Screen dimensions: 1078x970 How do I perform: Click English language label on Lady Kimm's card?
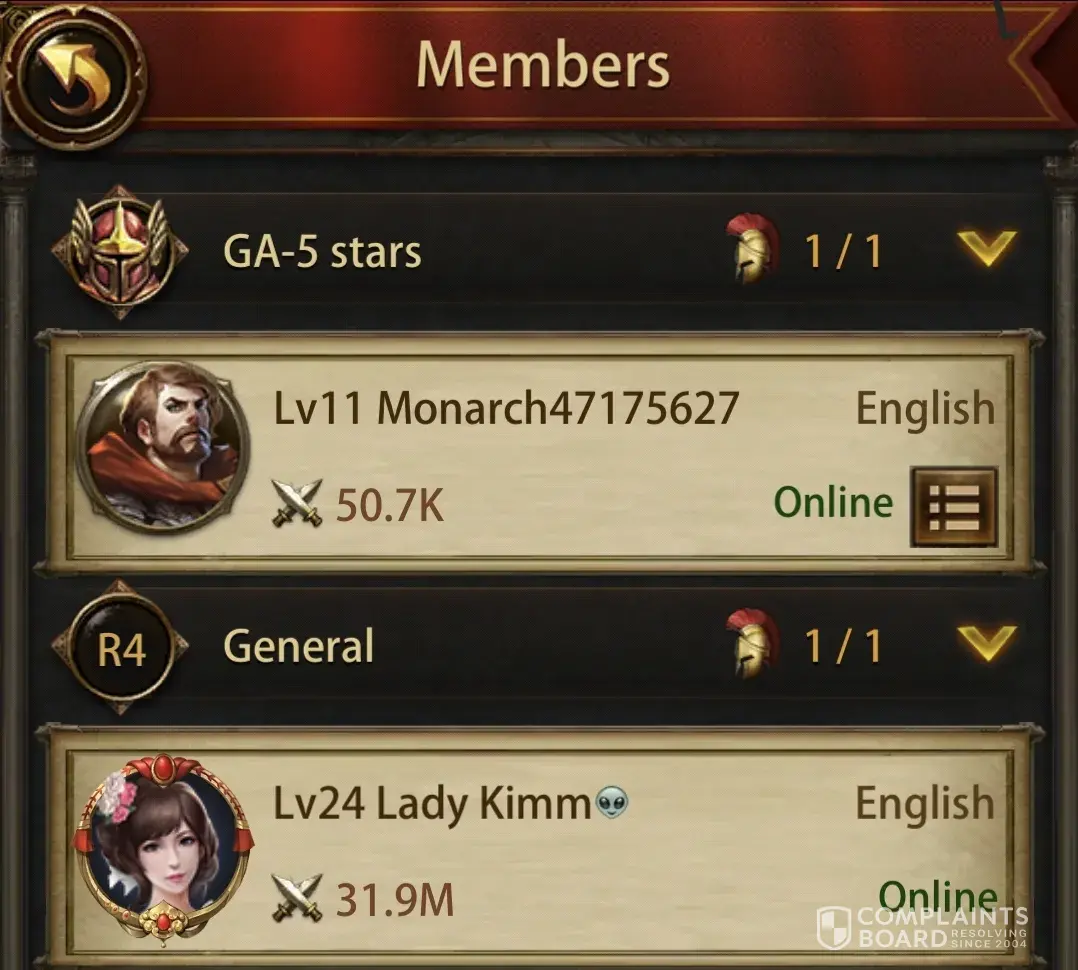pyautogui.click(x=925, y=804)
